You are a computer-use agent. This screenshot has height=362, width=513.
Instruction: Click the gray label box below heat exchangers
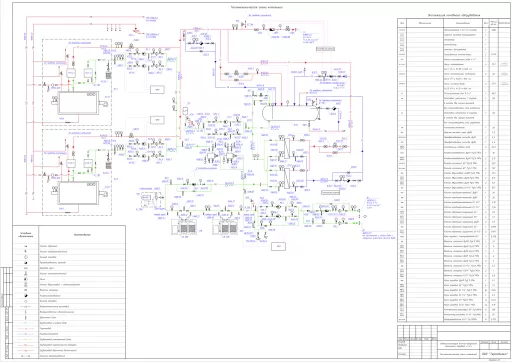point(330,192)
